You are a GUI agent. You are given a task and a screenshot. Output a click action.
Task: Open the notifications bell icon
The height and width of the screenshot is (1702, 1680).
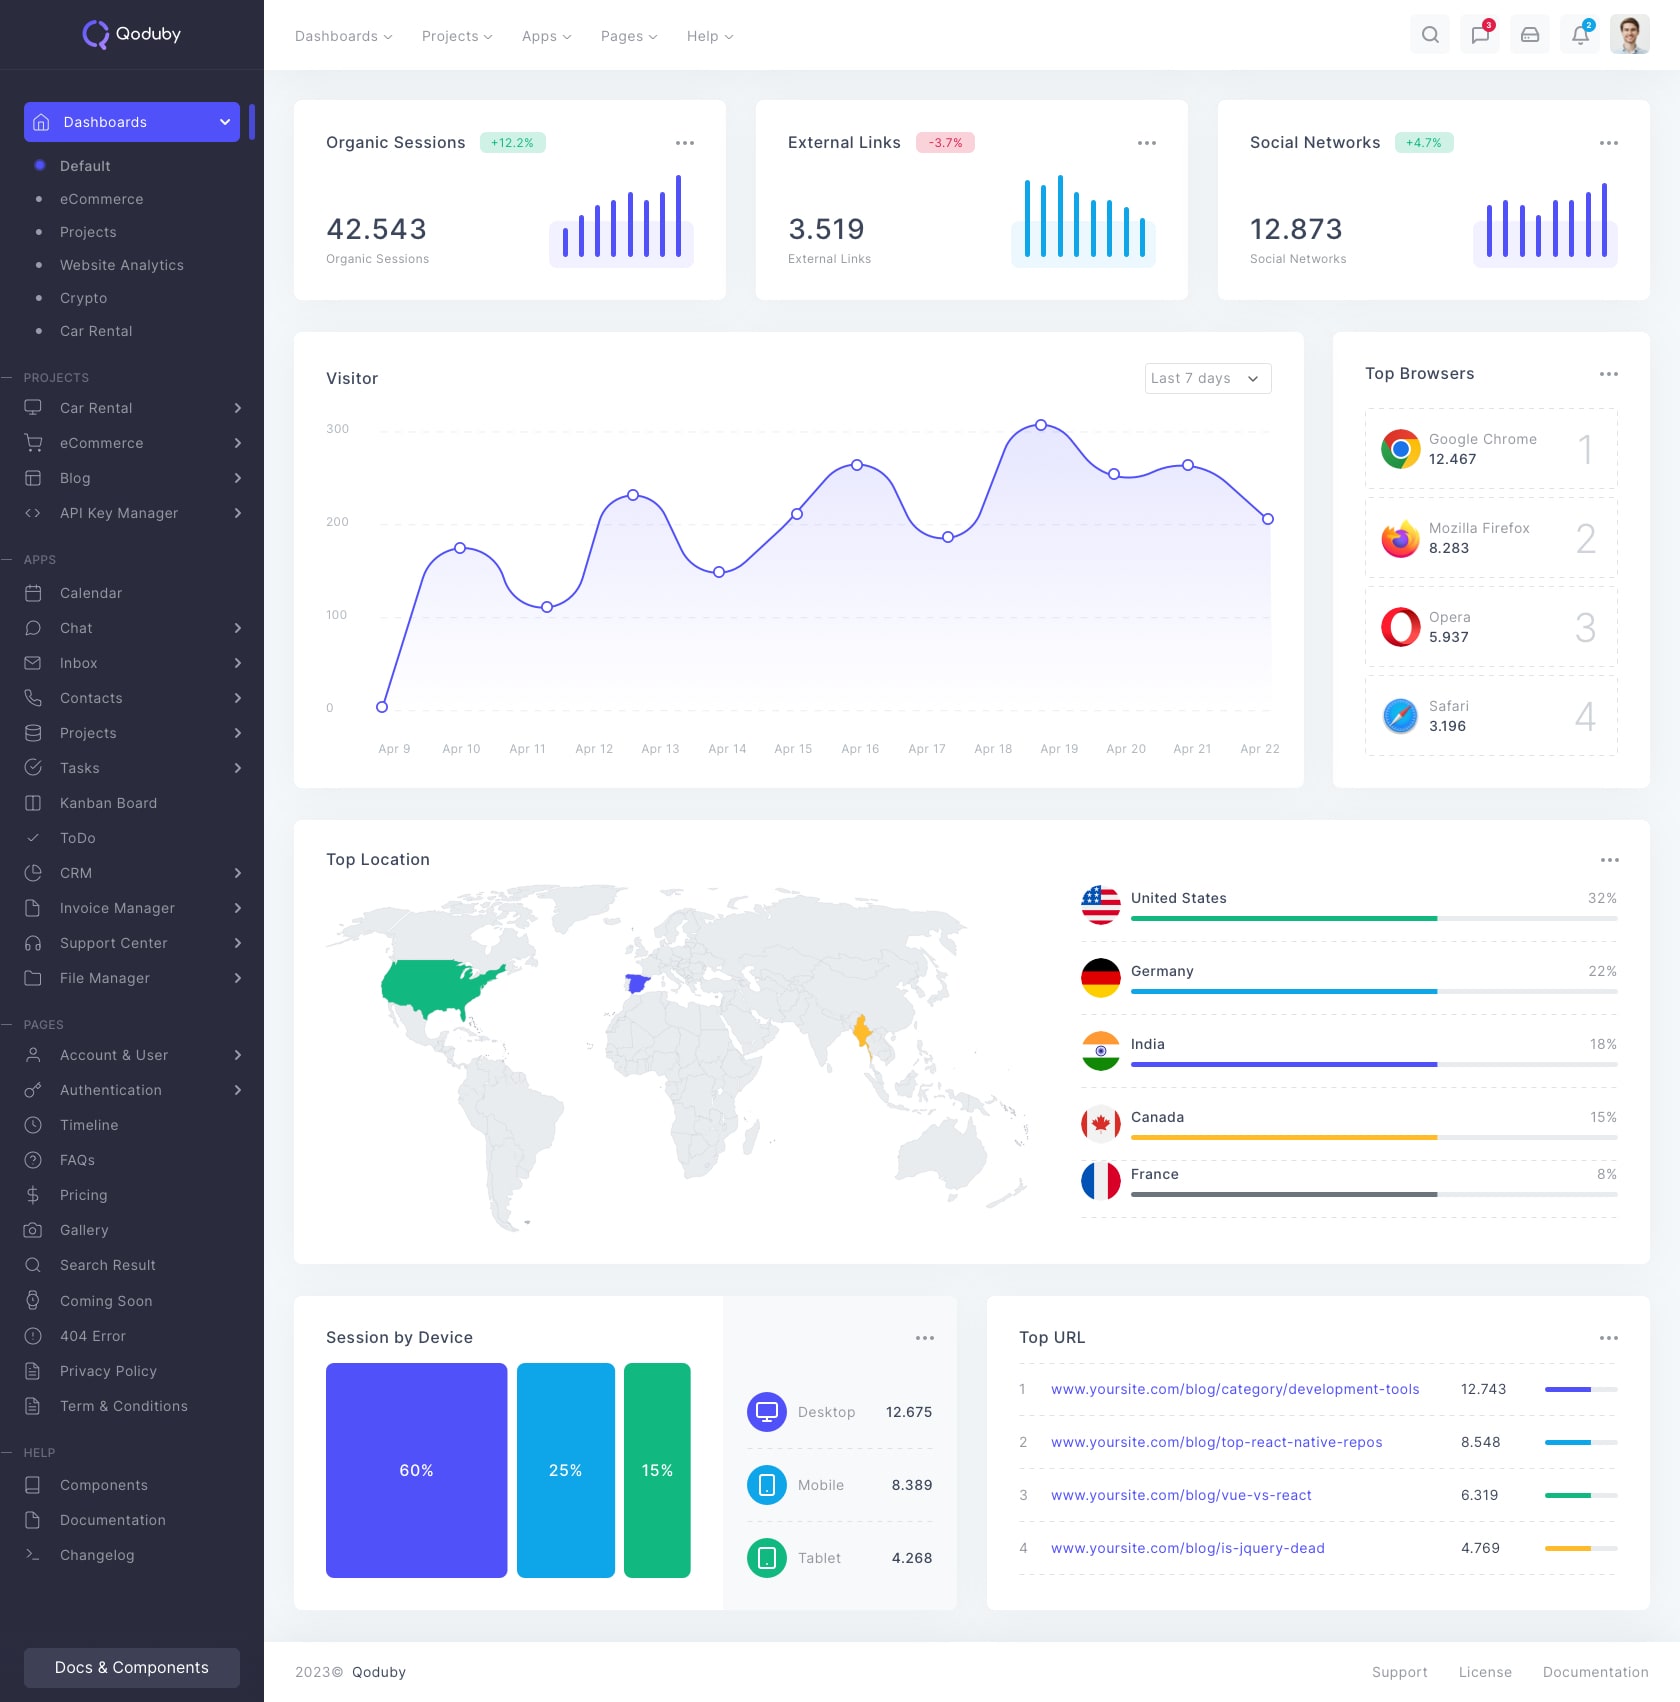1580,35
